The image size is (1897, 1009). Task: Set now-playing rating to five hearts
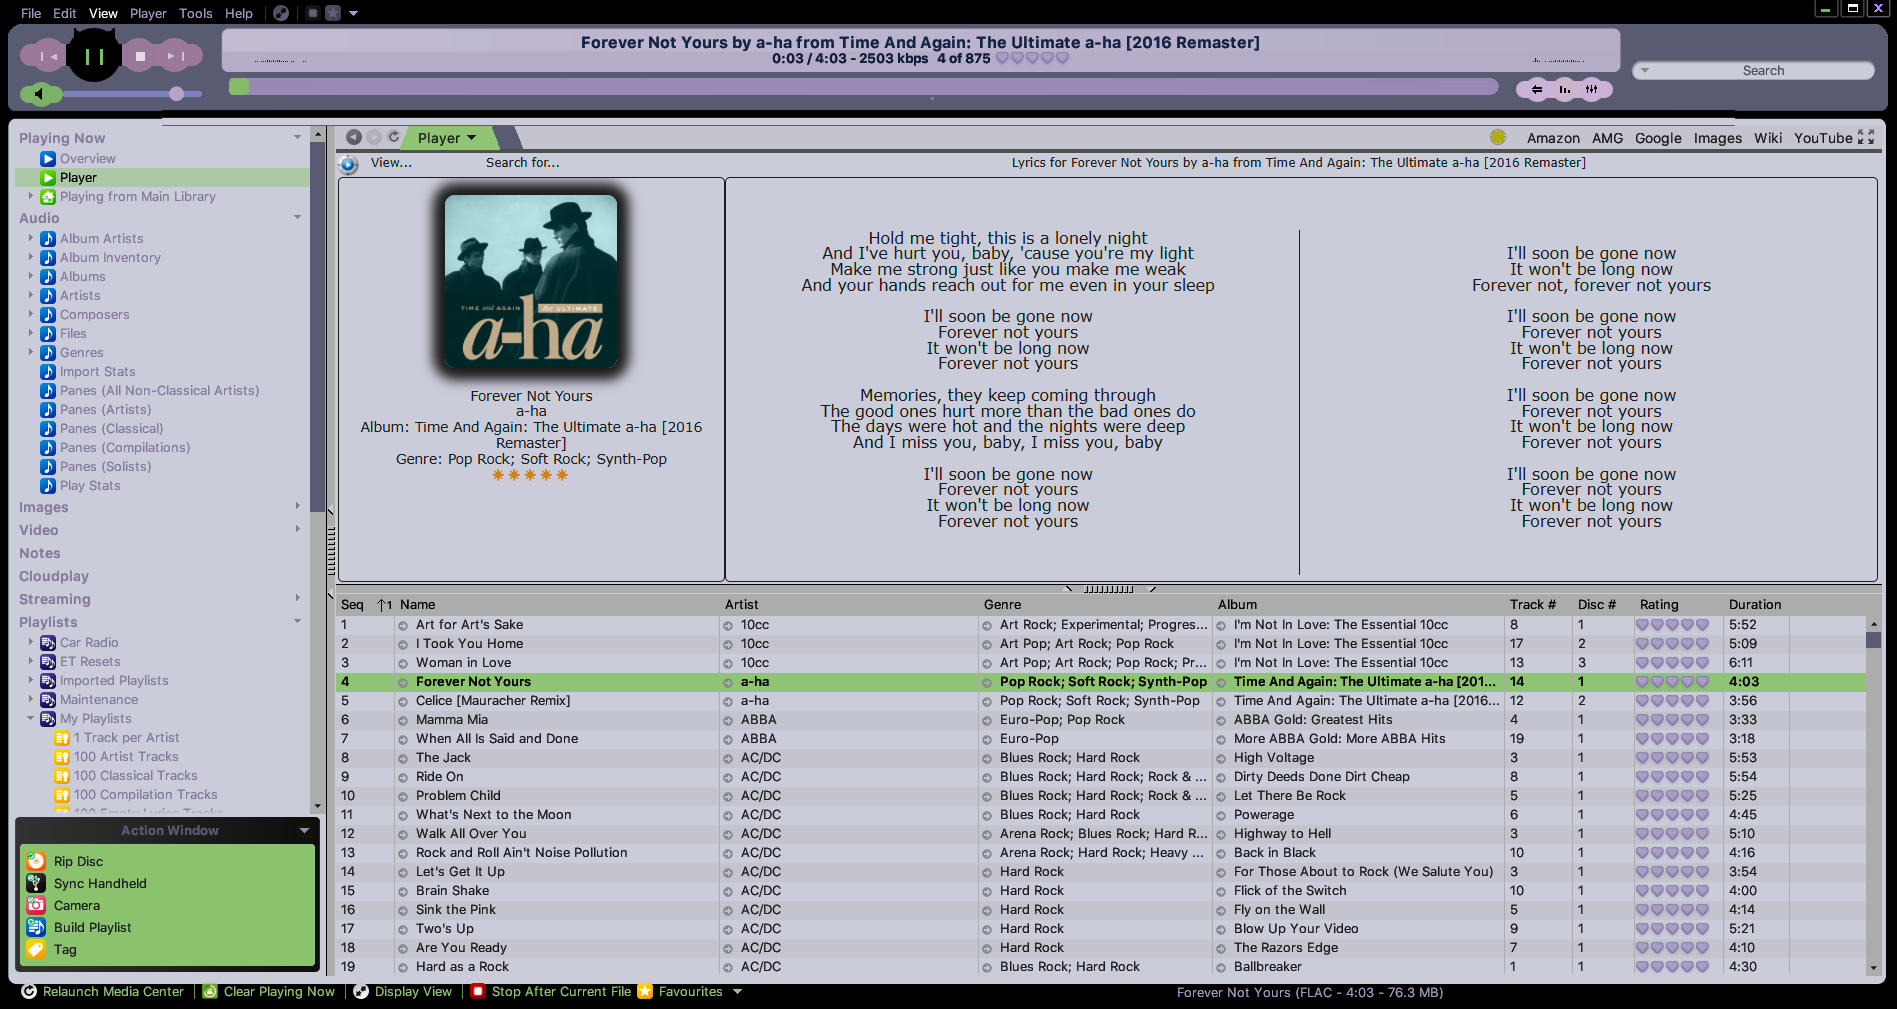[x=1062, y=58]
